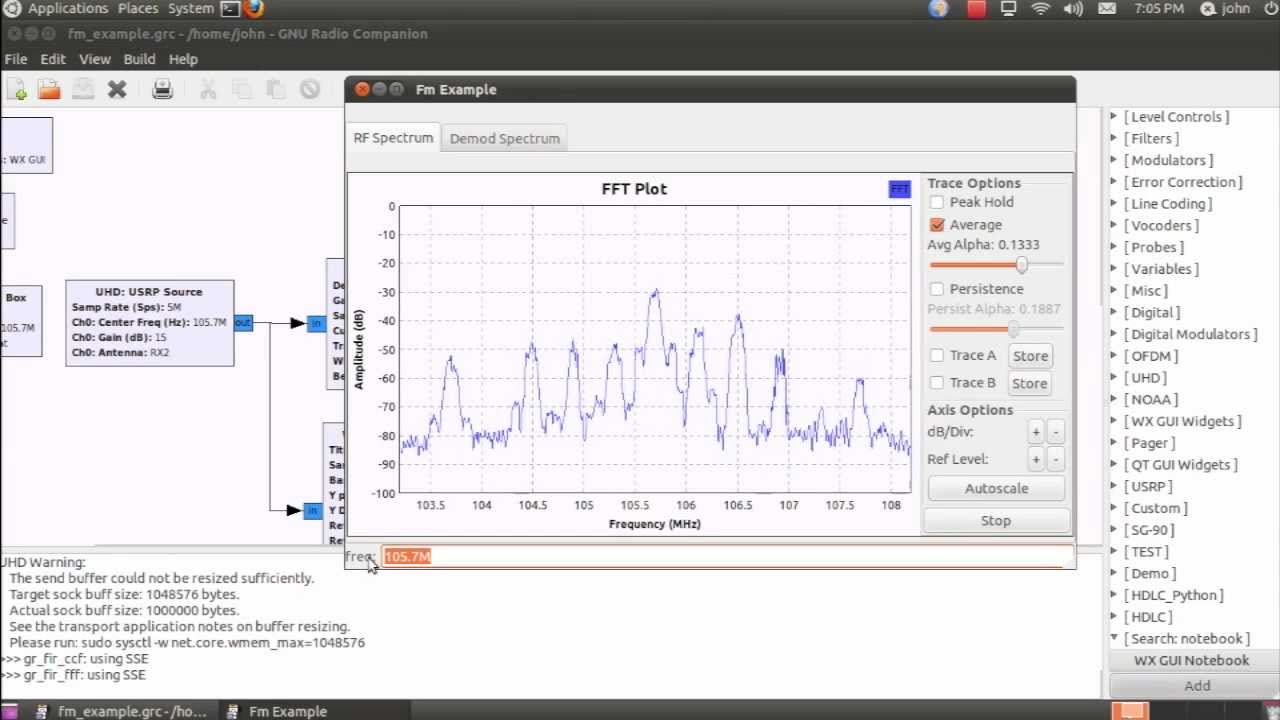
Task: Click the red square tray indicator
Action: (976, 9)
